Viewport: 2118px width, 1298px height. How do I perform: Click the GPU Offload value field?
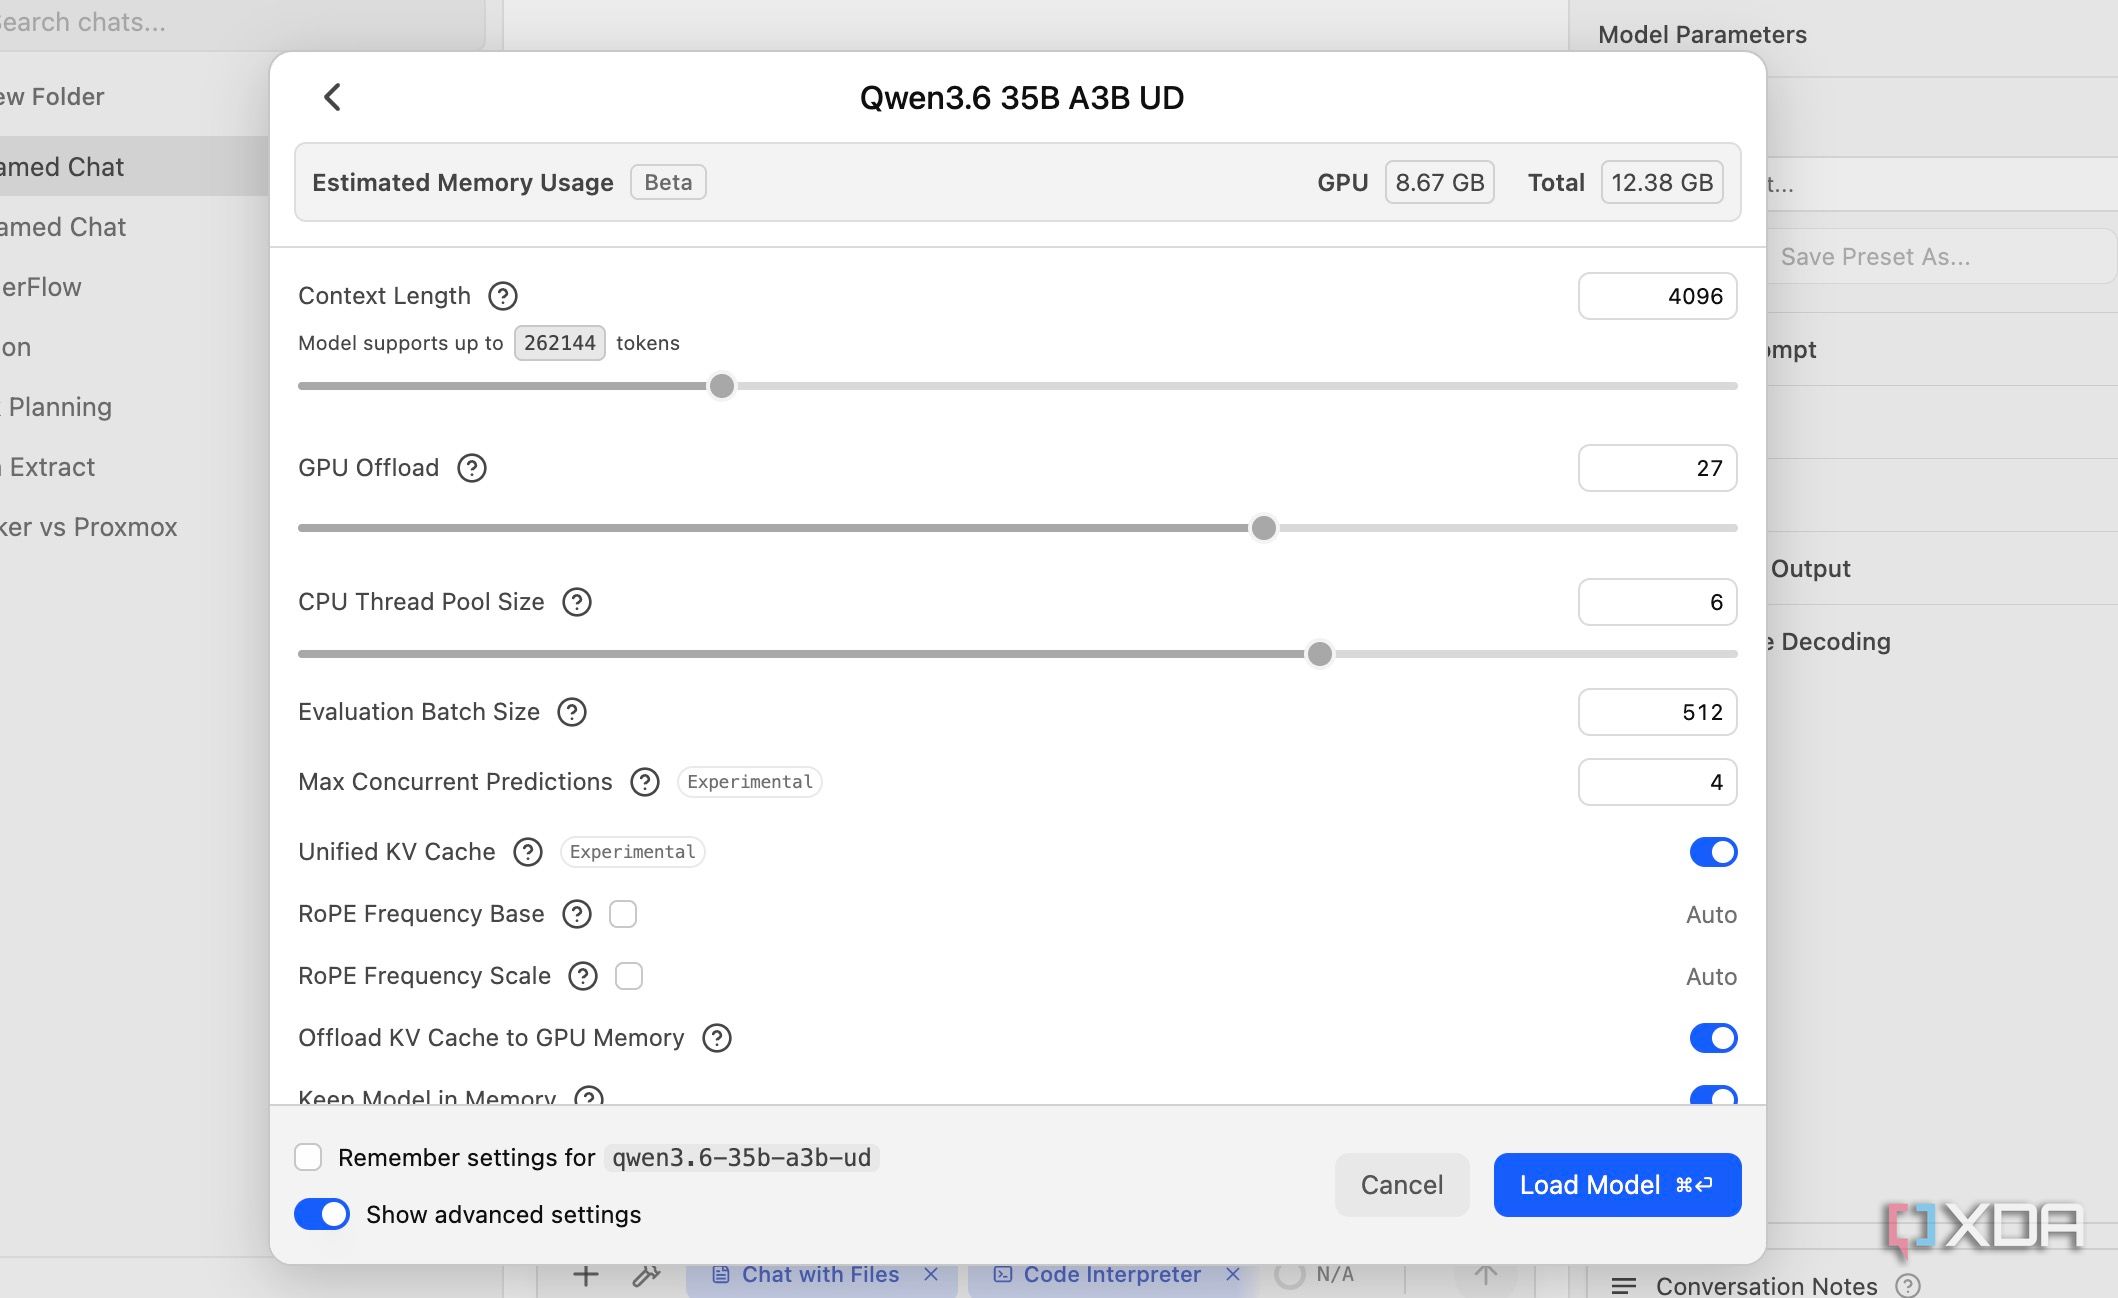[1657, 468]
